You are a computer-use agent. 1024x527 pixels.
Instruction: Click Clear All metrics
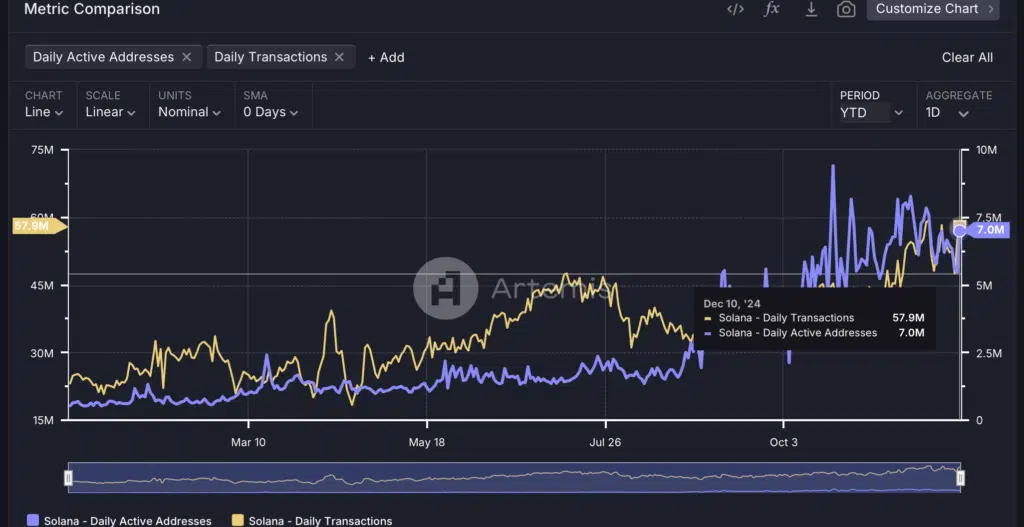[x=967, y=57]
